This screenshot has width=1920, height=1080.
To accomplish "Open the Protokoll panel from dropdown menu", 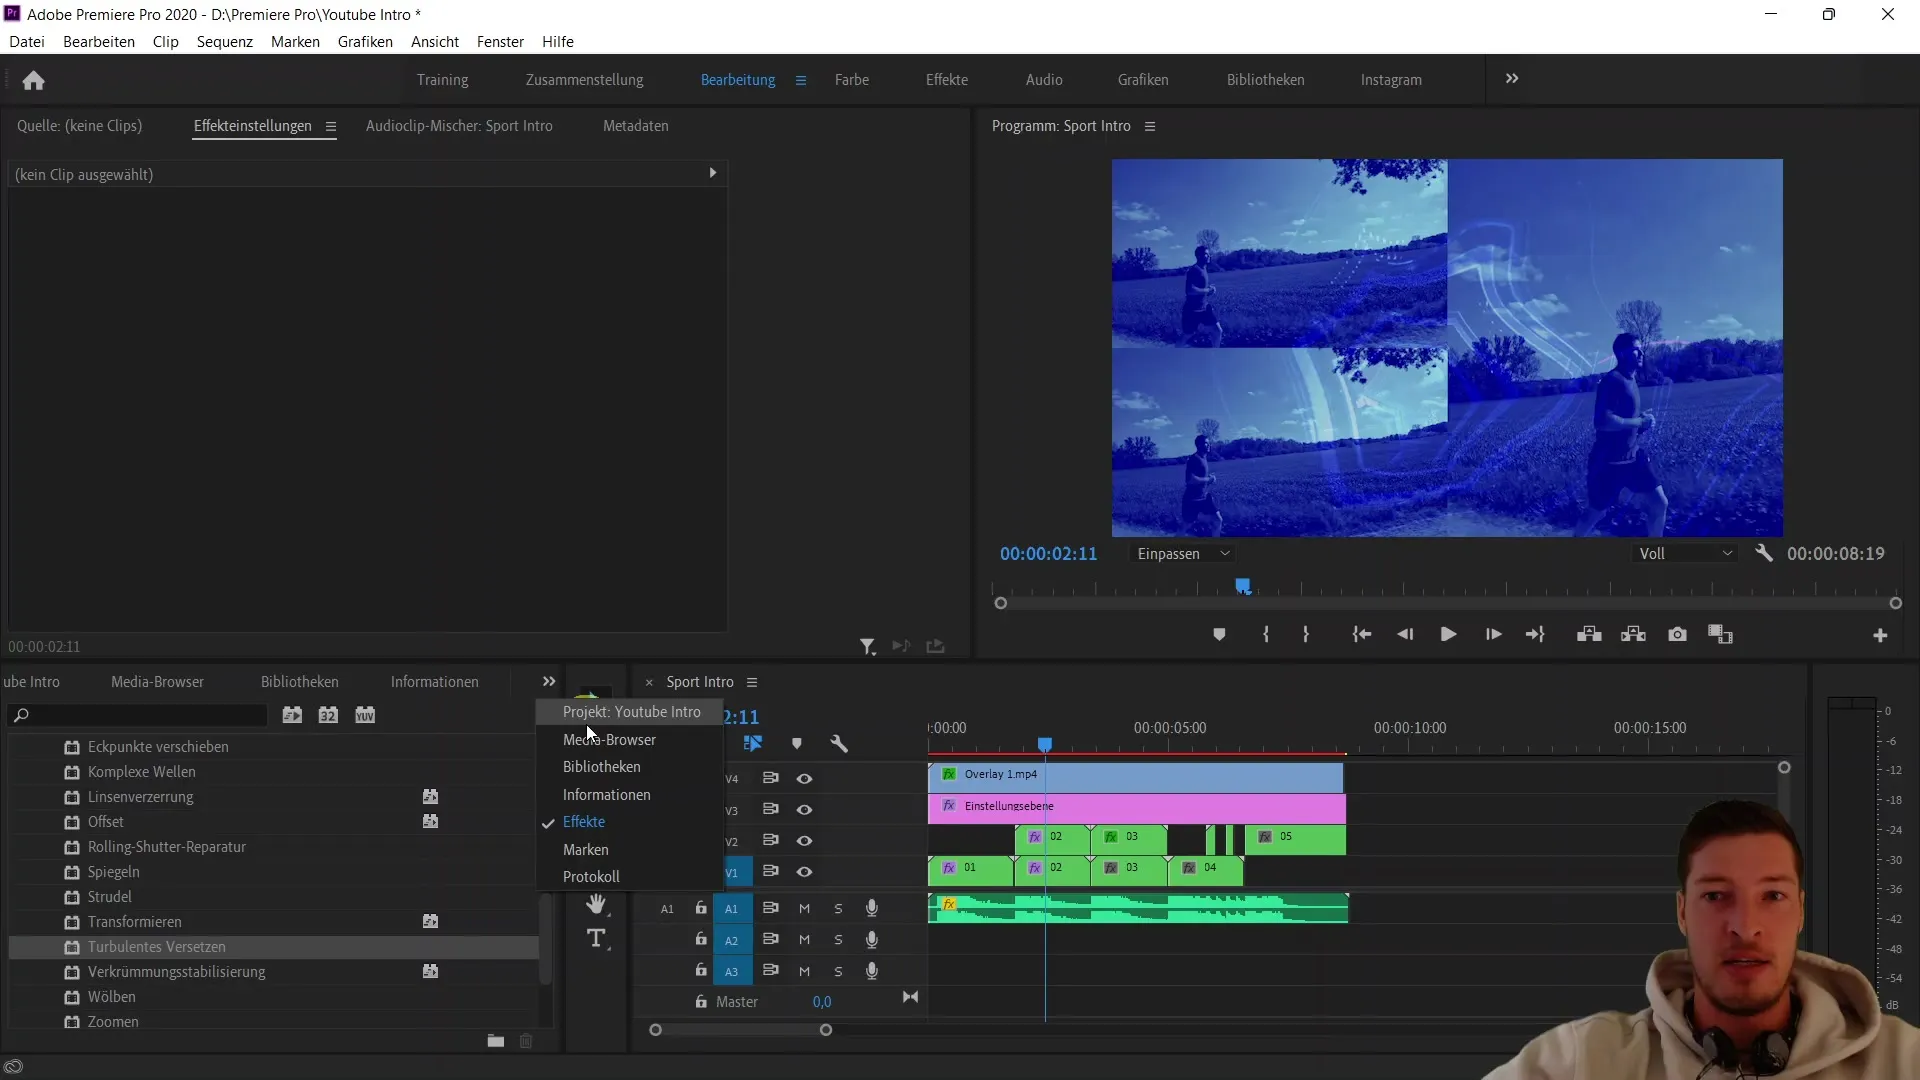I will tap(591, 876).
